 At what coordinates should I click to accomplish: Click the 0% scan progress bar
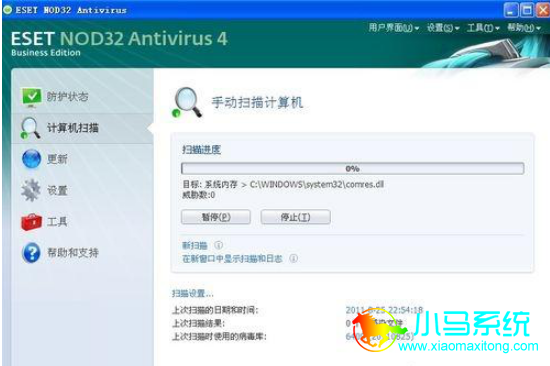(x=353, y=168)
